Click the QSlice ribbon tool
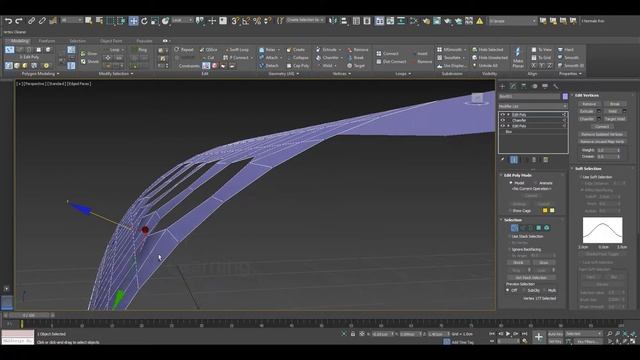 pyautogui.click(x=208, y=50)
